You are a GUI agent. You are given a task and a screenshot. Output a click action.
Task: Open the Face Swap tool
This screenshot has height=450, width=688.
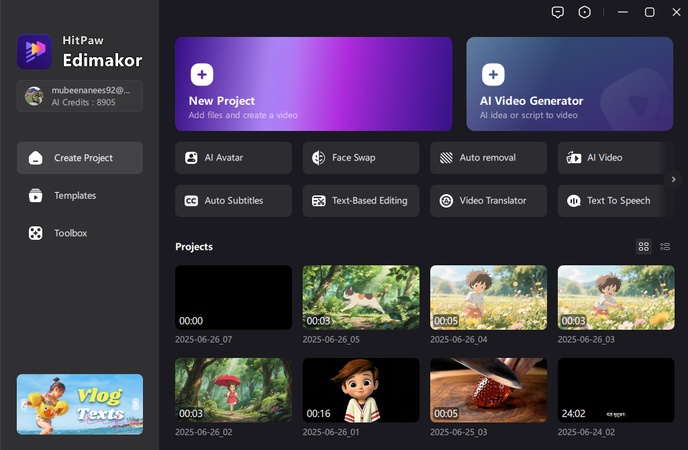pos(361,158)
